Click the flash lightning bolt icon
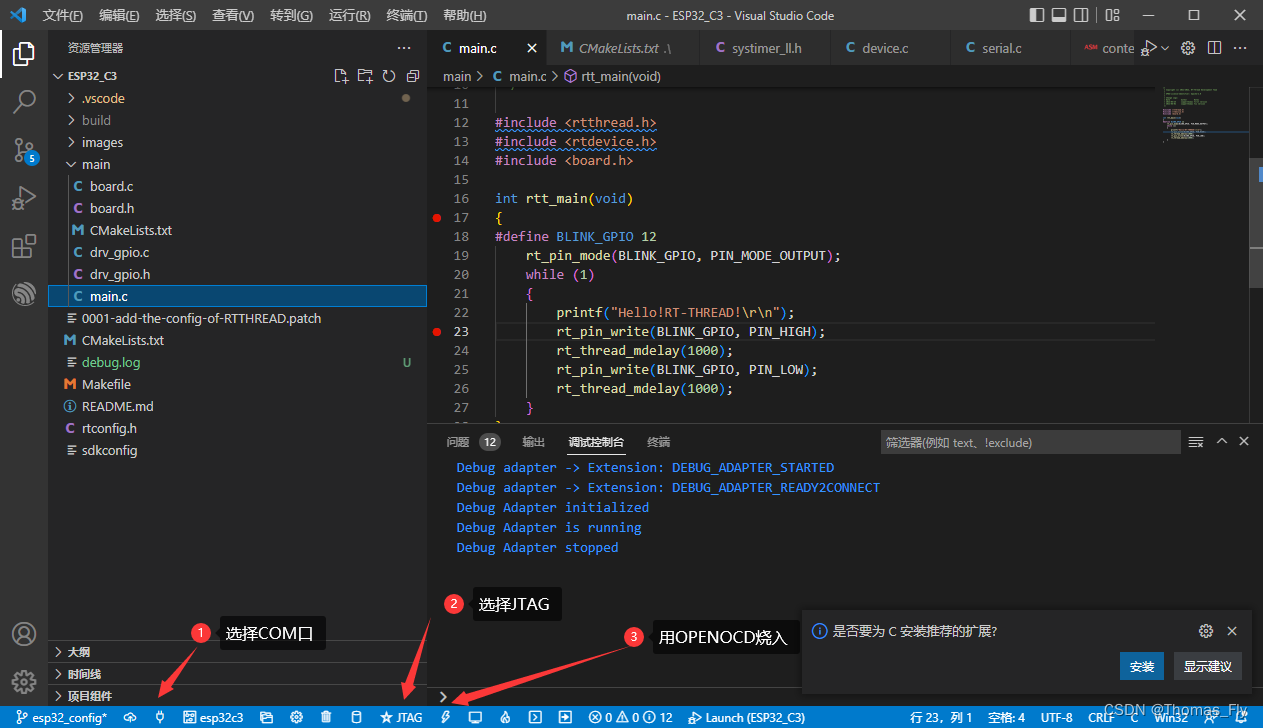The image size is (1263, 728). click(x=445, y=717)
